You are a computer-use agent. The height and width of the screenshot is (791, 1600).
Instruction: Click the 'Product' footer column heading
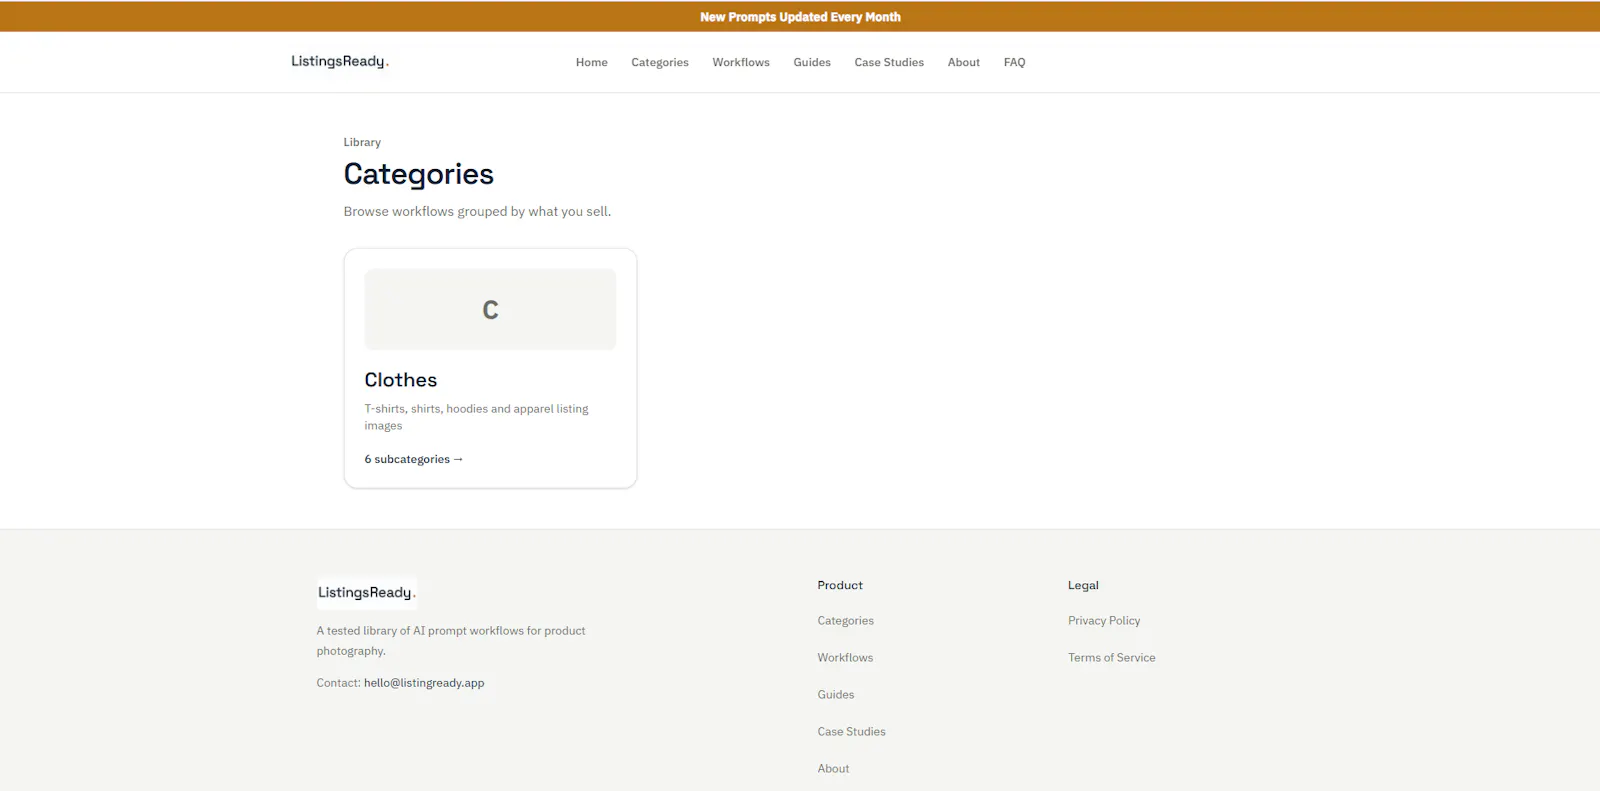tap(840, 585)
